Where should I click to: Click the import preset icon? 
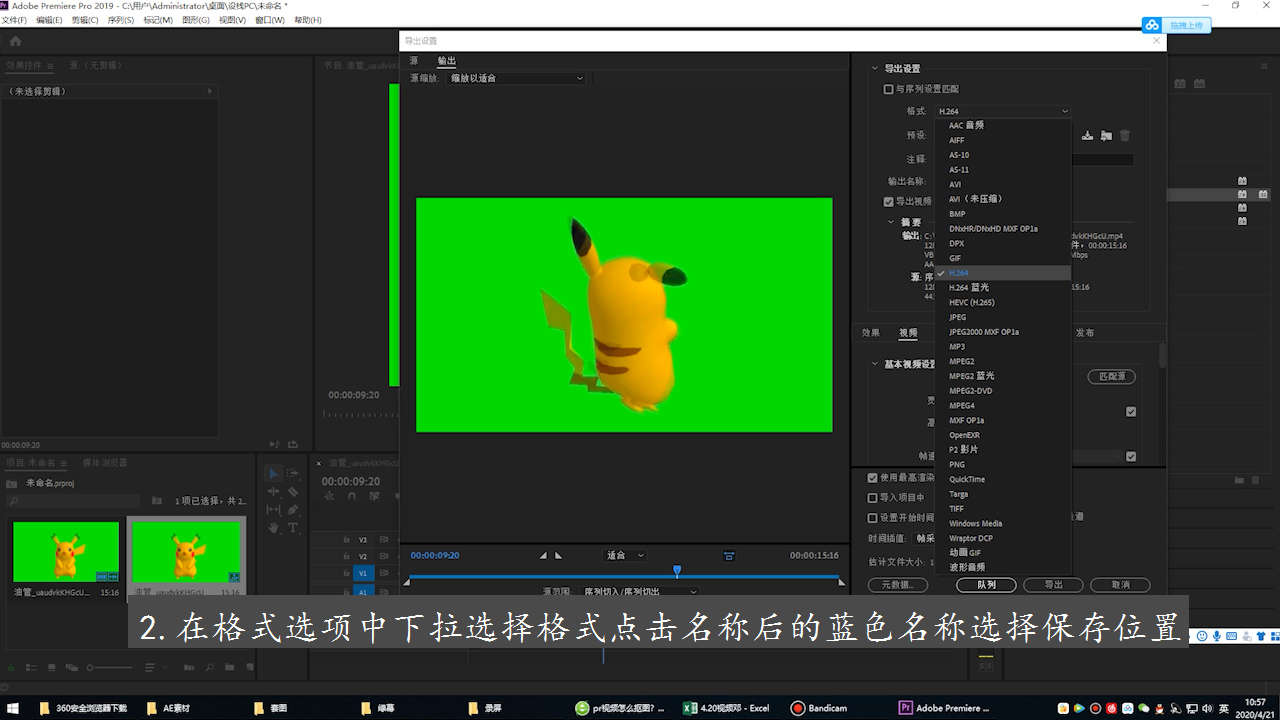tap(1106, 135)
